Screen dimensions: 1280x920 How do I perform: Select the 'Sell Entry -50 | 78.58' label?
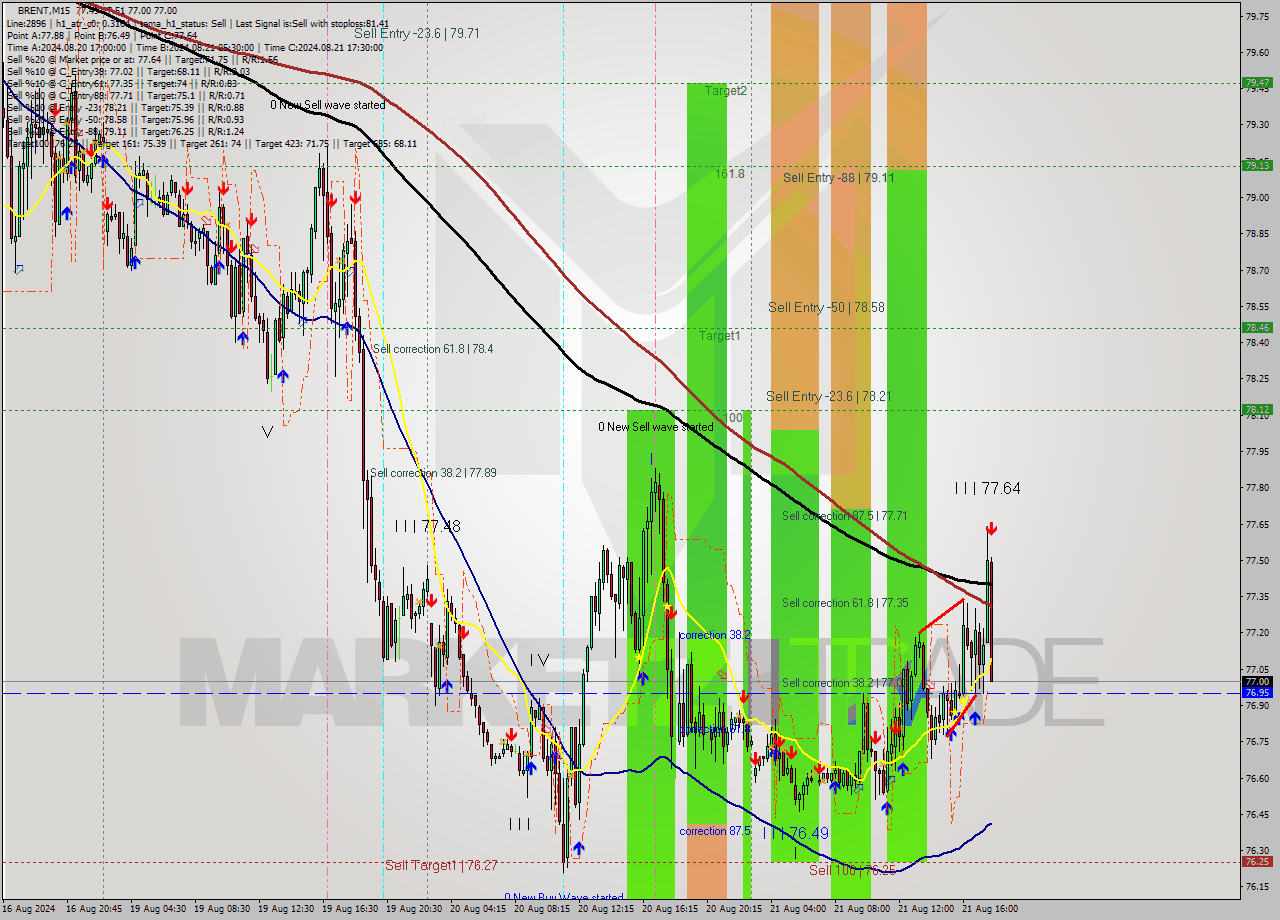pyautogui.click(x=826, y=307)
